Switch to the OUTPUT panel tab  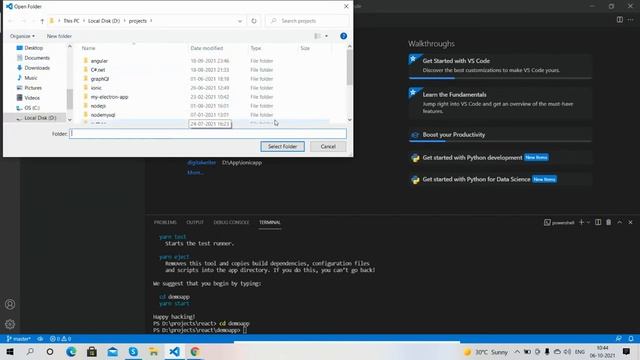(195, 222)
